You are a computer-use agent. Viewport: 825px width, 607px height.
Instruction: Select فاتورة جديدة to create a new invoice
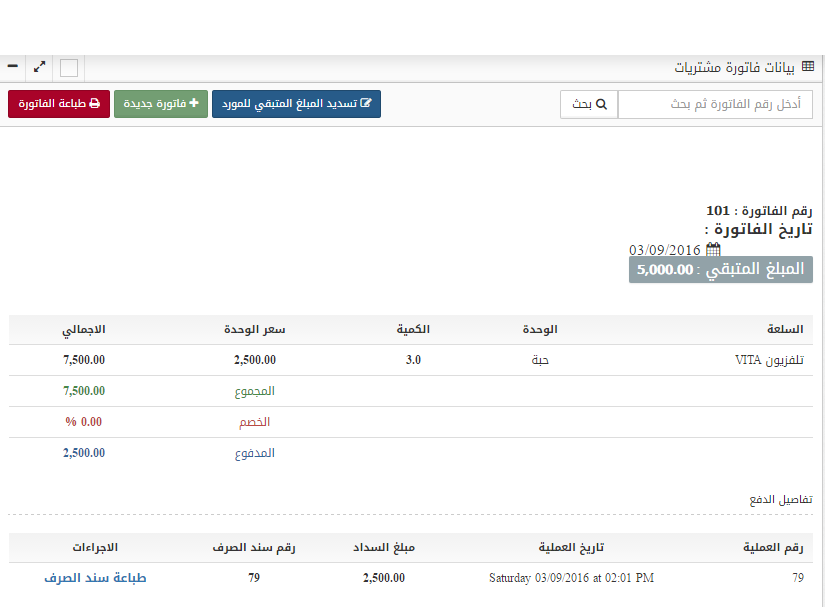162,103
